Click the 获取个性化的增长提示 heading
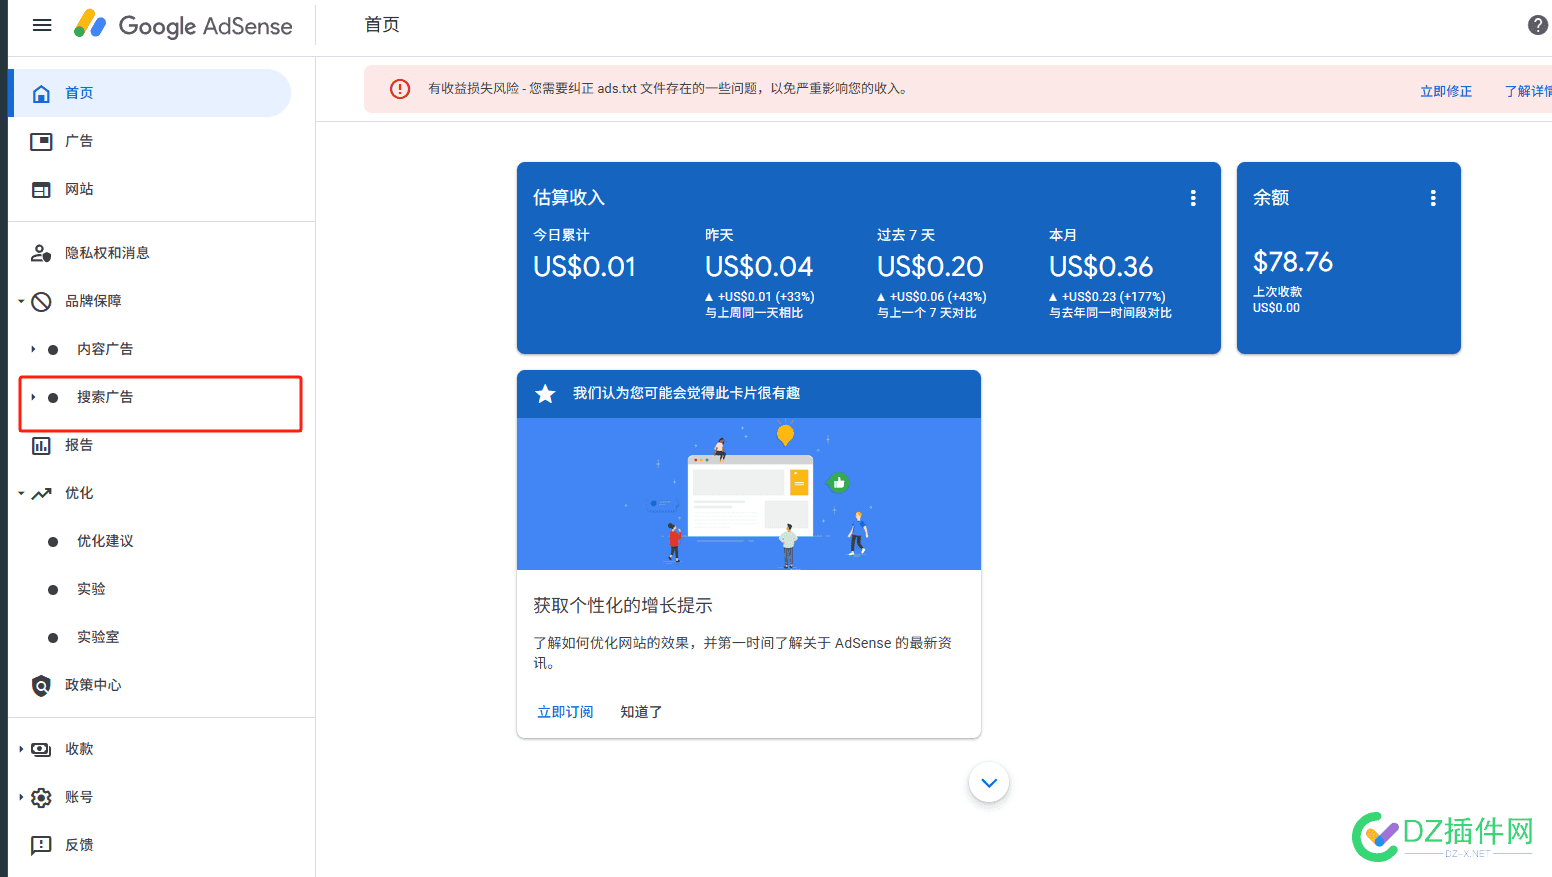1552x877 pixels. click(623, 605)
